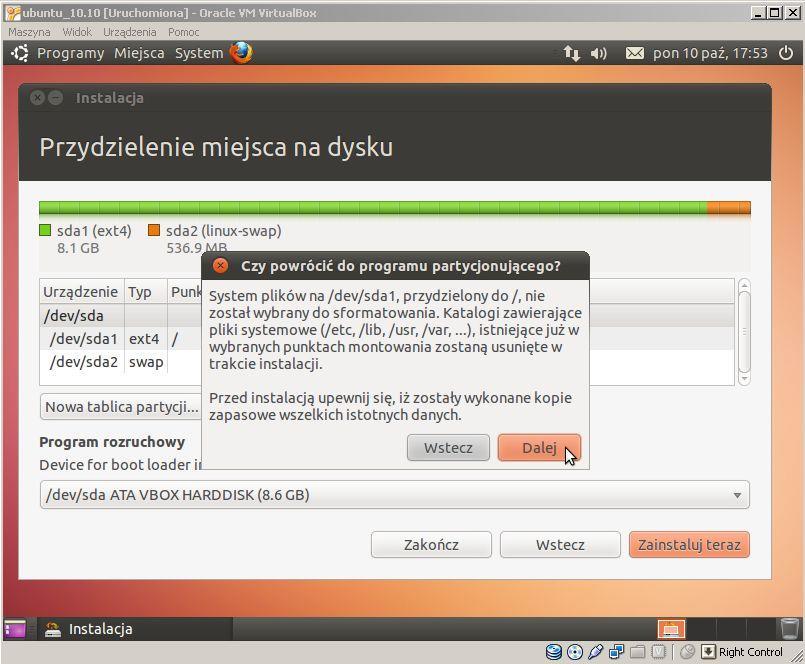Open the Programy menu
Screen dimensions: 805x664
point(70,53)
